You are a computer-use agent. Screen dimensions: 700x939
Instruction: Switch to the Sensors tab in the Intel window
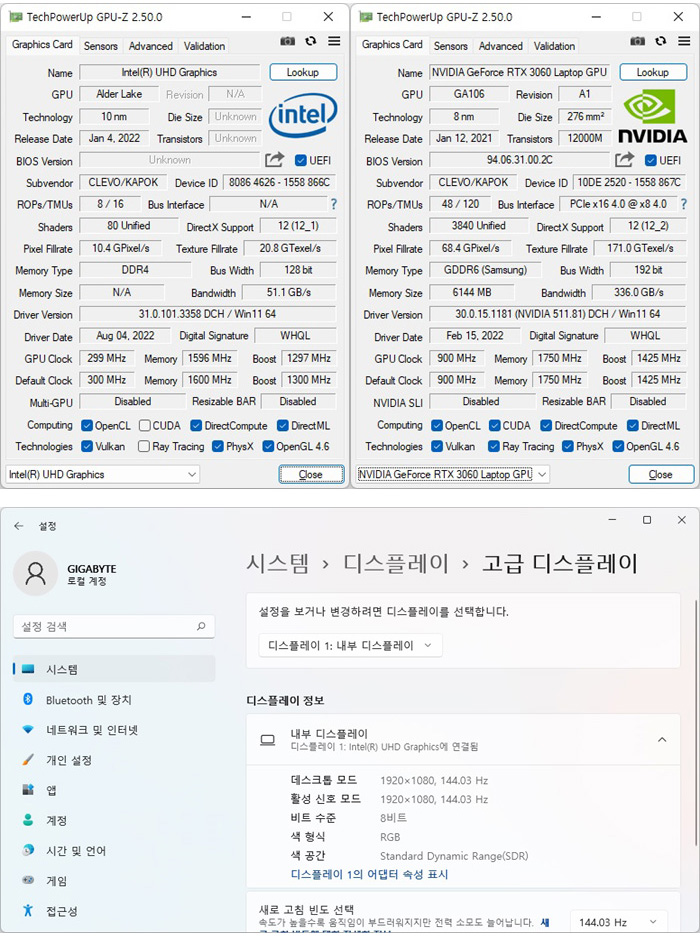pyautogui.click(x=101, y=46)
